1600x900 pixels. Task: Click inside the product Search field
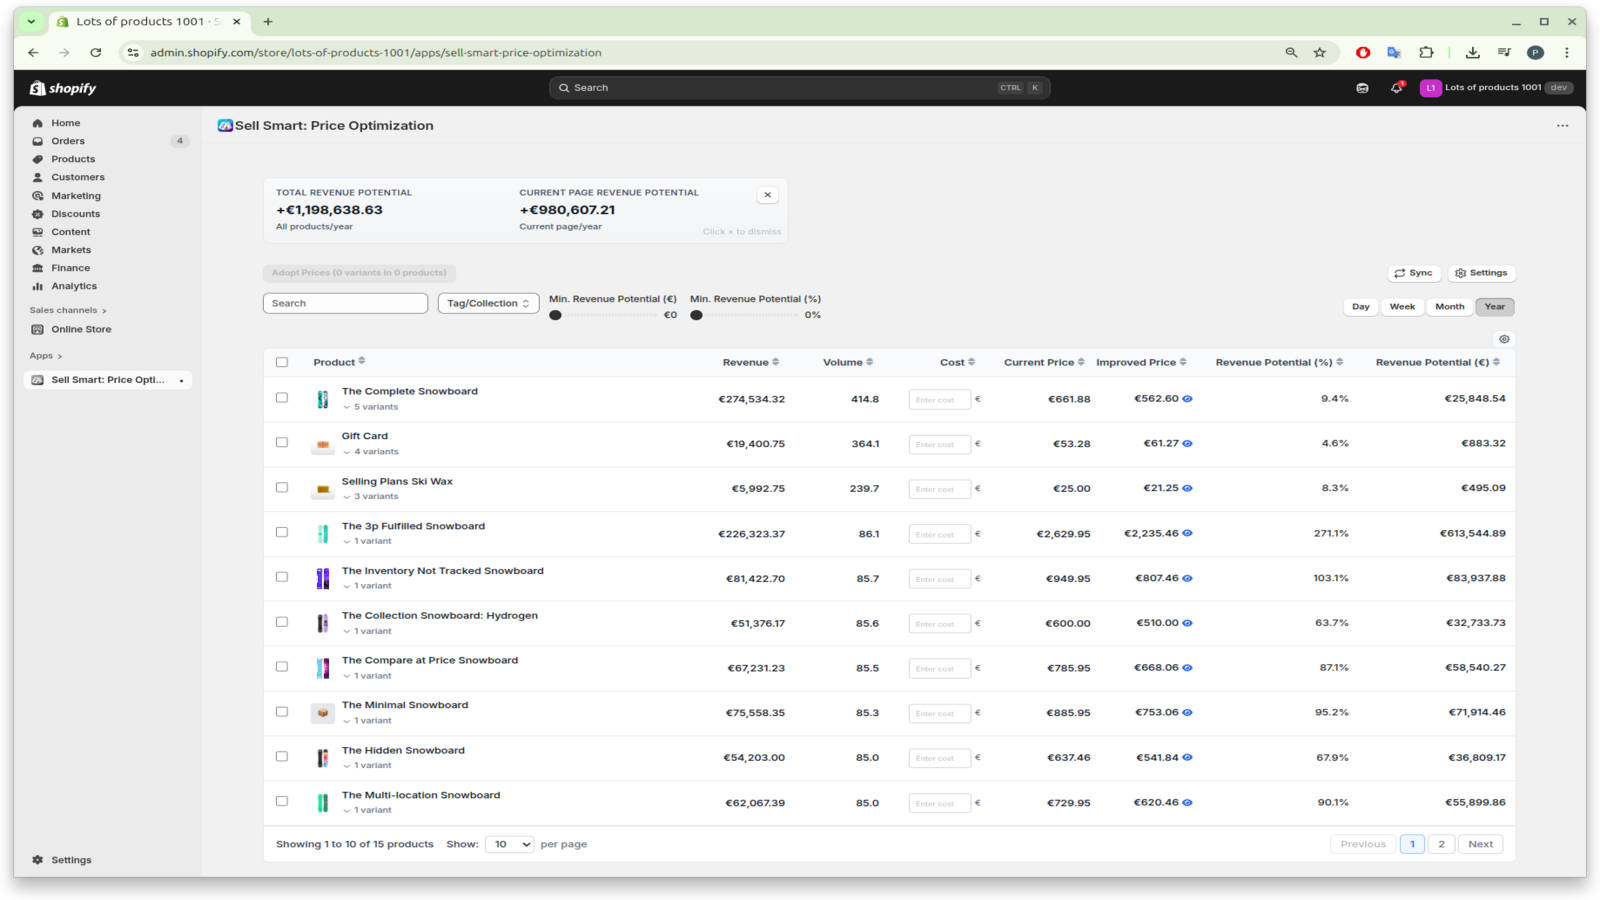point(345,302)
